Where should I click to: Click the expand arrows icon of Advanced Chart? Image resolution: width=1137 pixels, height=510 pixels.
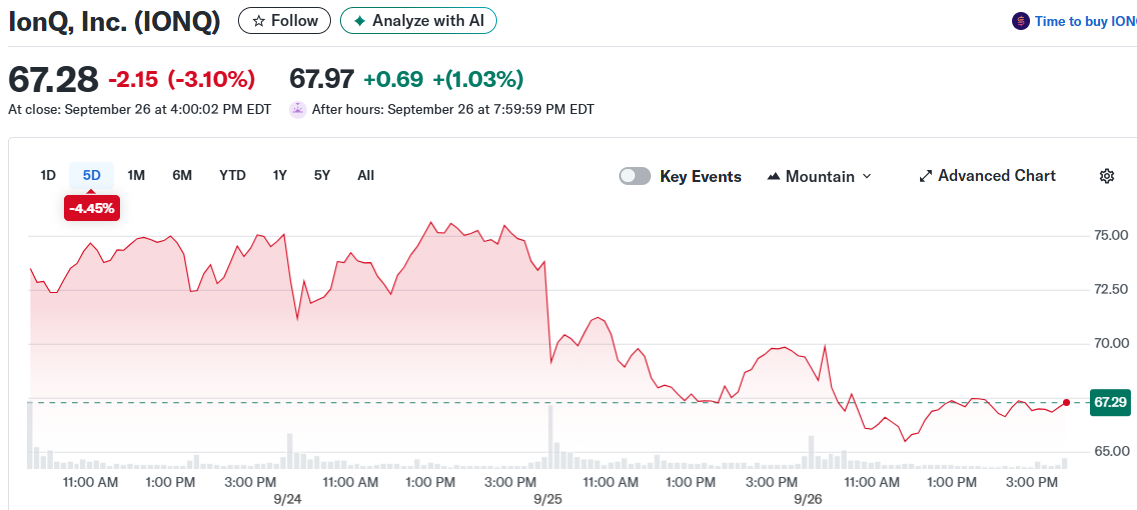point(925,176)
